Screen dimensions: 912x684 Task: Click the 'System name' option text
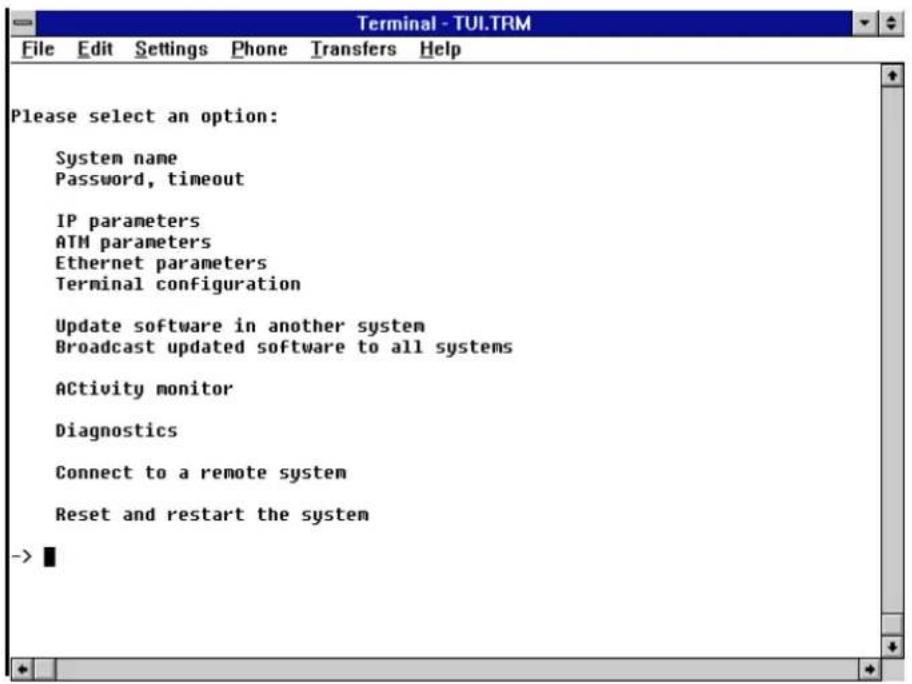(116, 158)
